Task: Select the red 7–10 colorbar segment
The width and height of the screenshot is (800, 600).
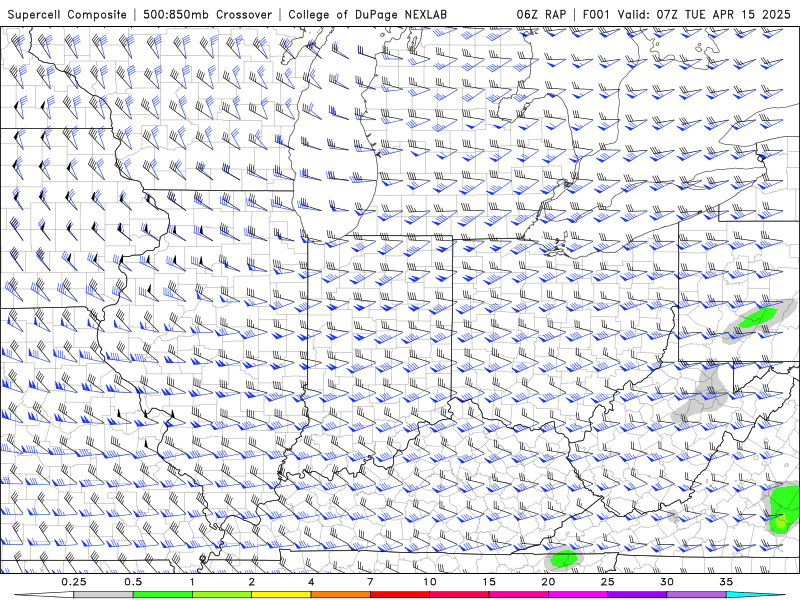Action: 399,595
